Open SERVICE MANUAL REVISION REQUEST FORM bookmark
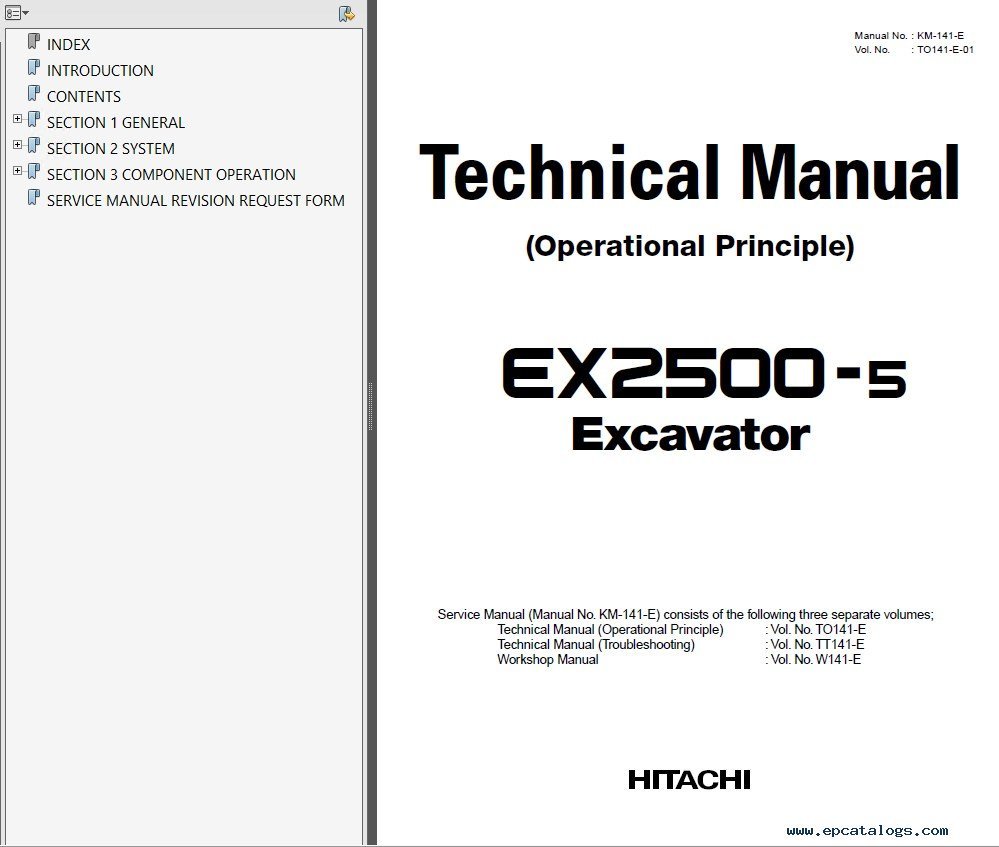The image size is (999, 847). pyautogui.click(x=196, y=201)
